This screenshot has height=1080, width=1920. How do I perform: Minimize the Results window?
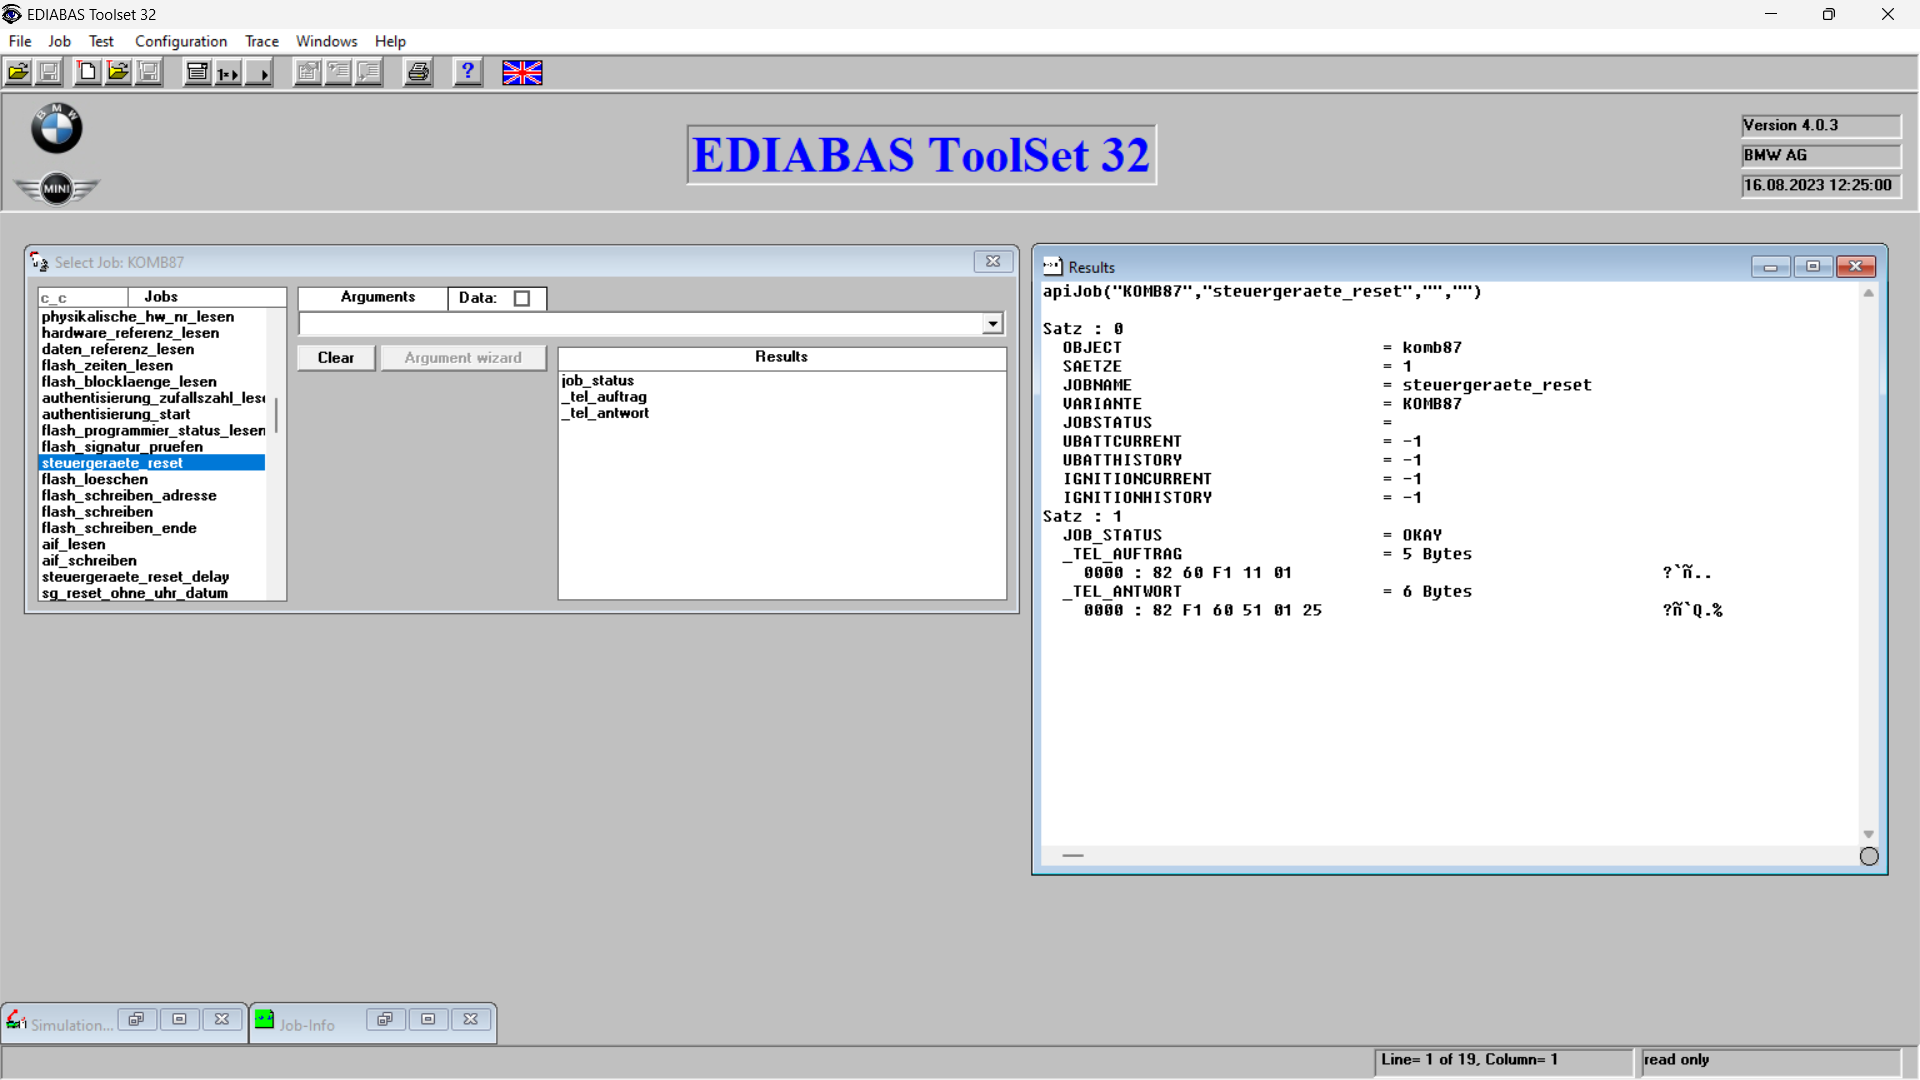coord(1770,266)
